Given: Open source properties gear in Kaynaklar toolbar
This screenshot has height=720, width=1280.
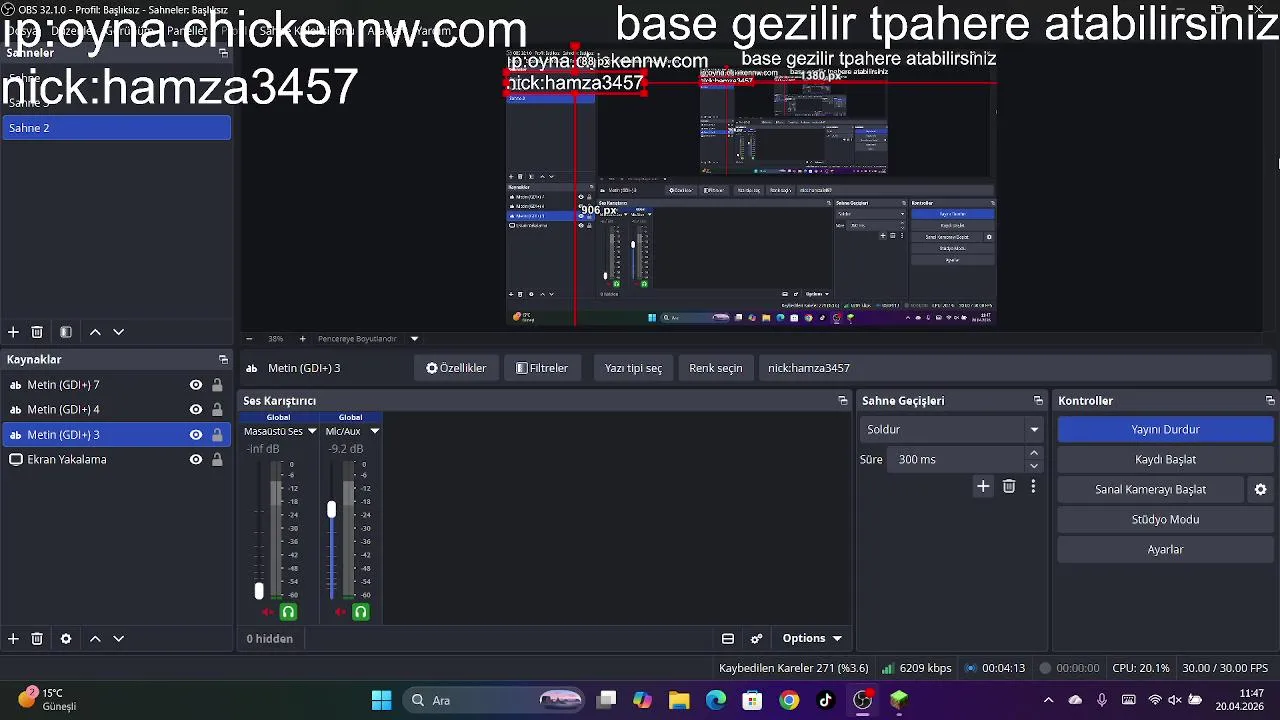Looking at the screenshot, I should (x=66, y=638).
